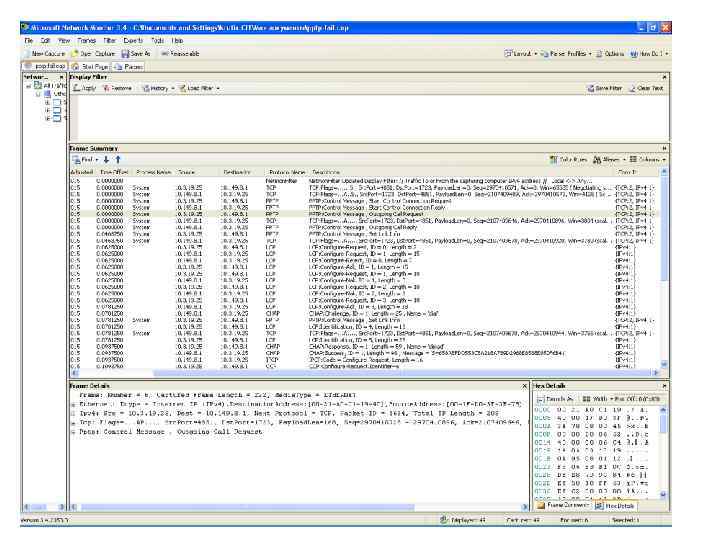Click the Find button in Frame Summary

coord(82,159)
